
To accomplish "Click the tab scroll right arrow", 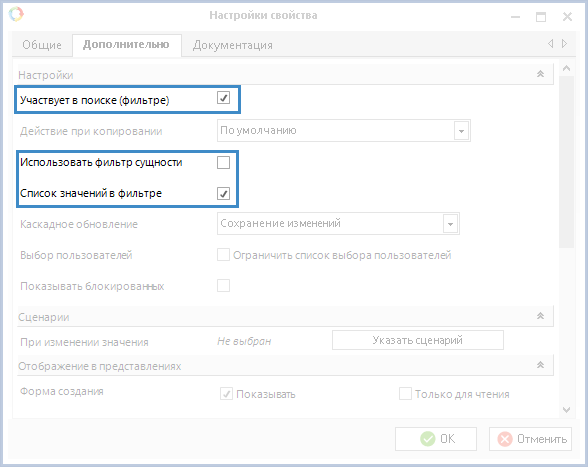I will [x=564, y=44].
